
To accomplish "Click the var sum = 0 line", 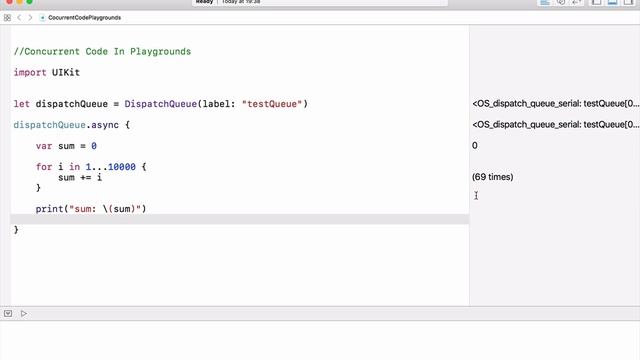I will click(x=66, y=146).
